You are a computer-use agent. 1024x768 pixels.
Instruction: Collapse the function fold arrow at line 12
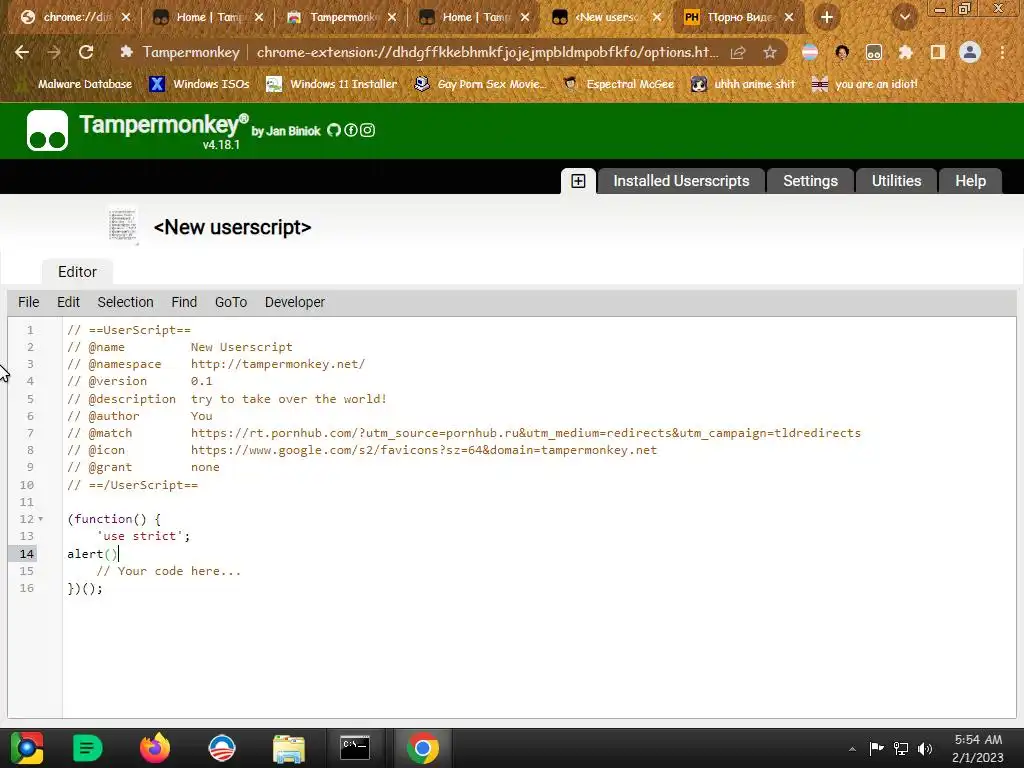tap(40, 519)
